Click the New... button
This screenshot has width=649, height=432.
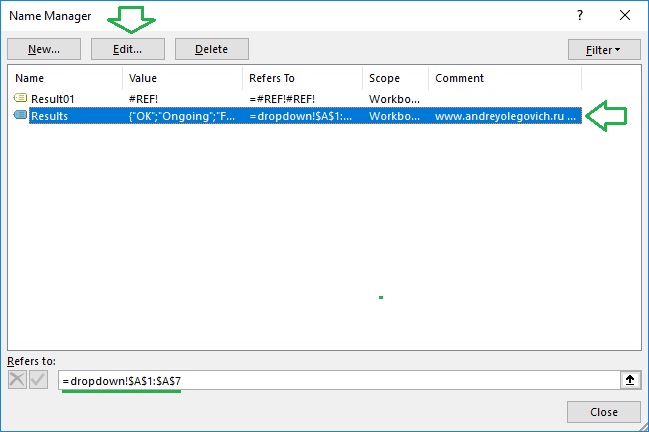(x=44, y=49)
